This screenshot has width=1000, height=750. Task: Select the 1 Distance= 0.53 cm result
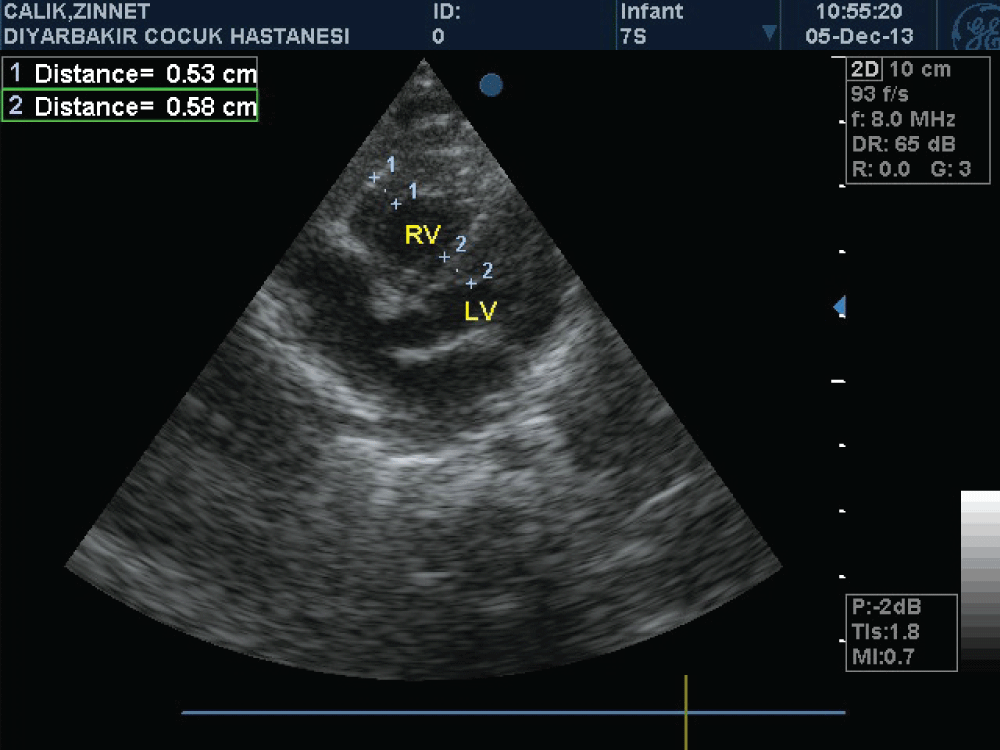(x=131, y=73)
